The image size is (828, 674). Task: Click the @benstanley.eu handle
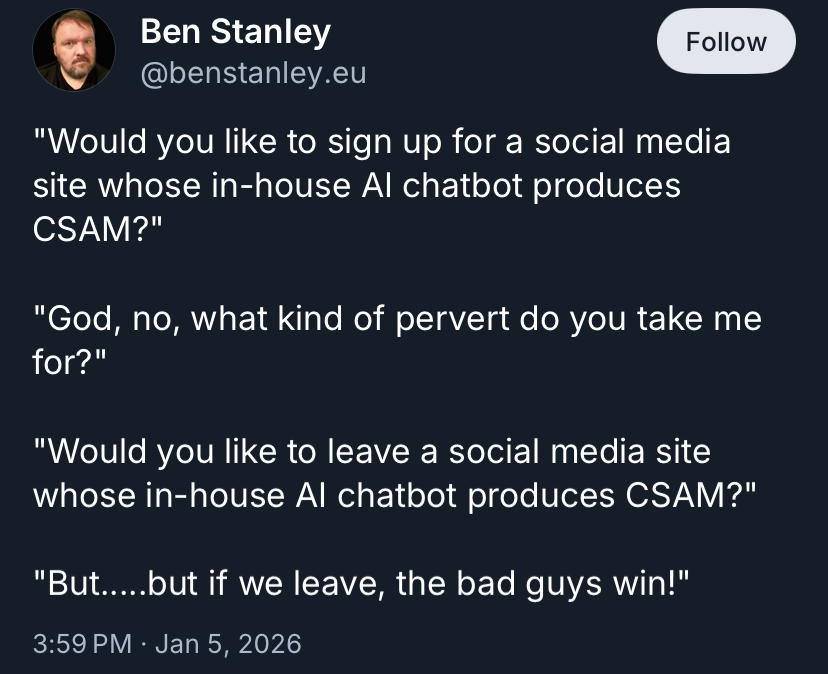[253, 73]
